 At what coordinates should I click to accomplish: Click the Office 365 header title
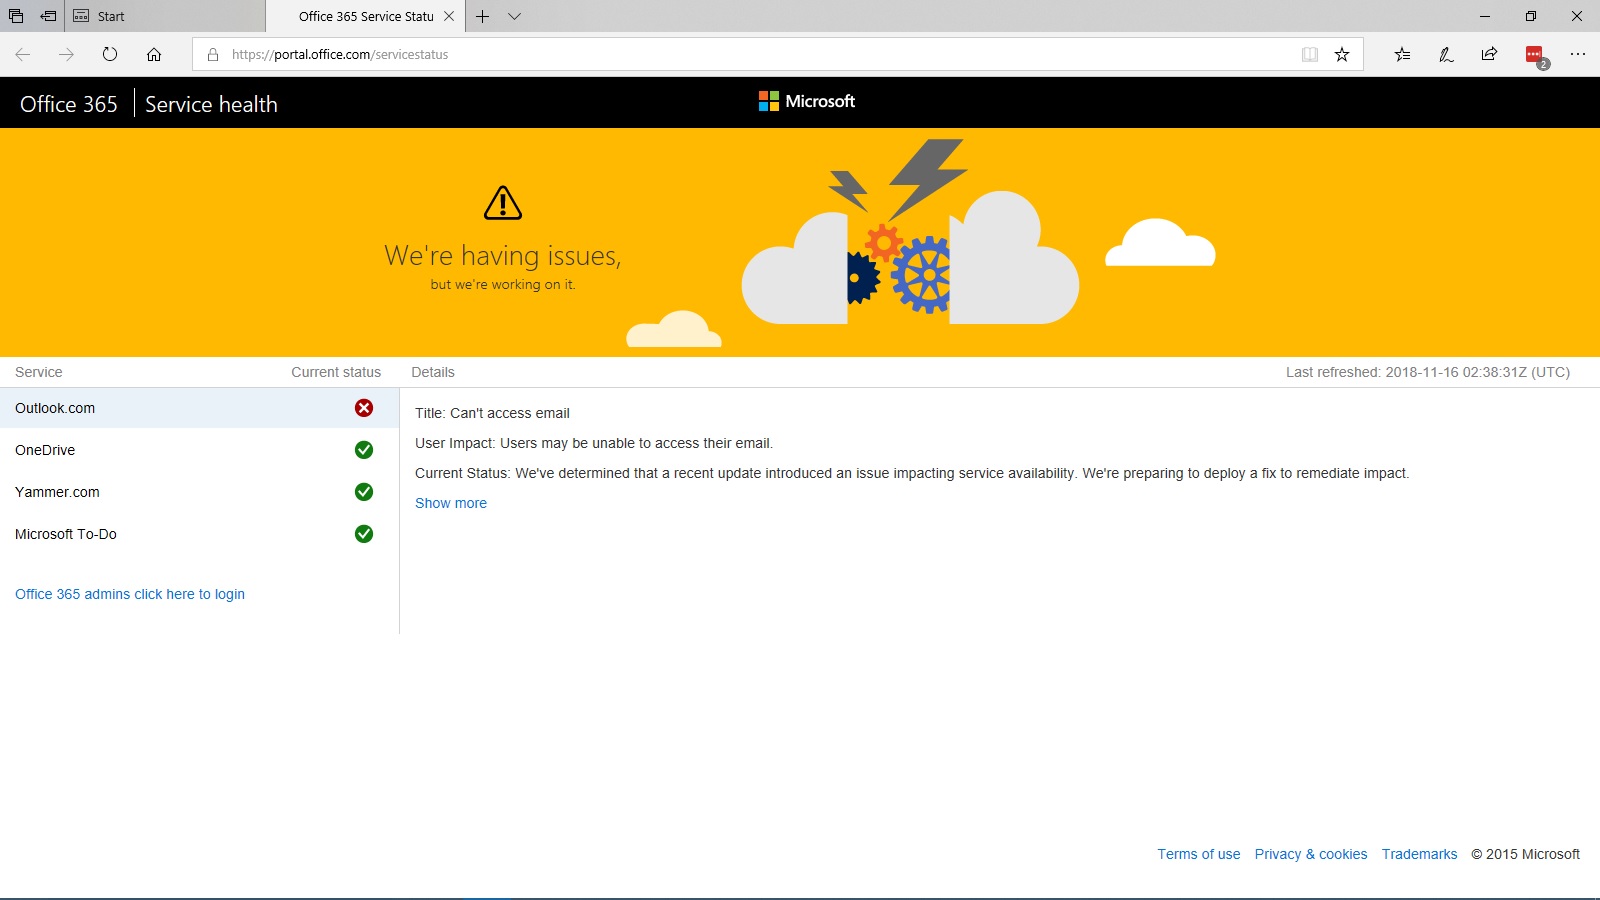coord(69,104)
